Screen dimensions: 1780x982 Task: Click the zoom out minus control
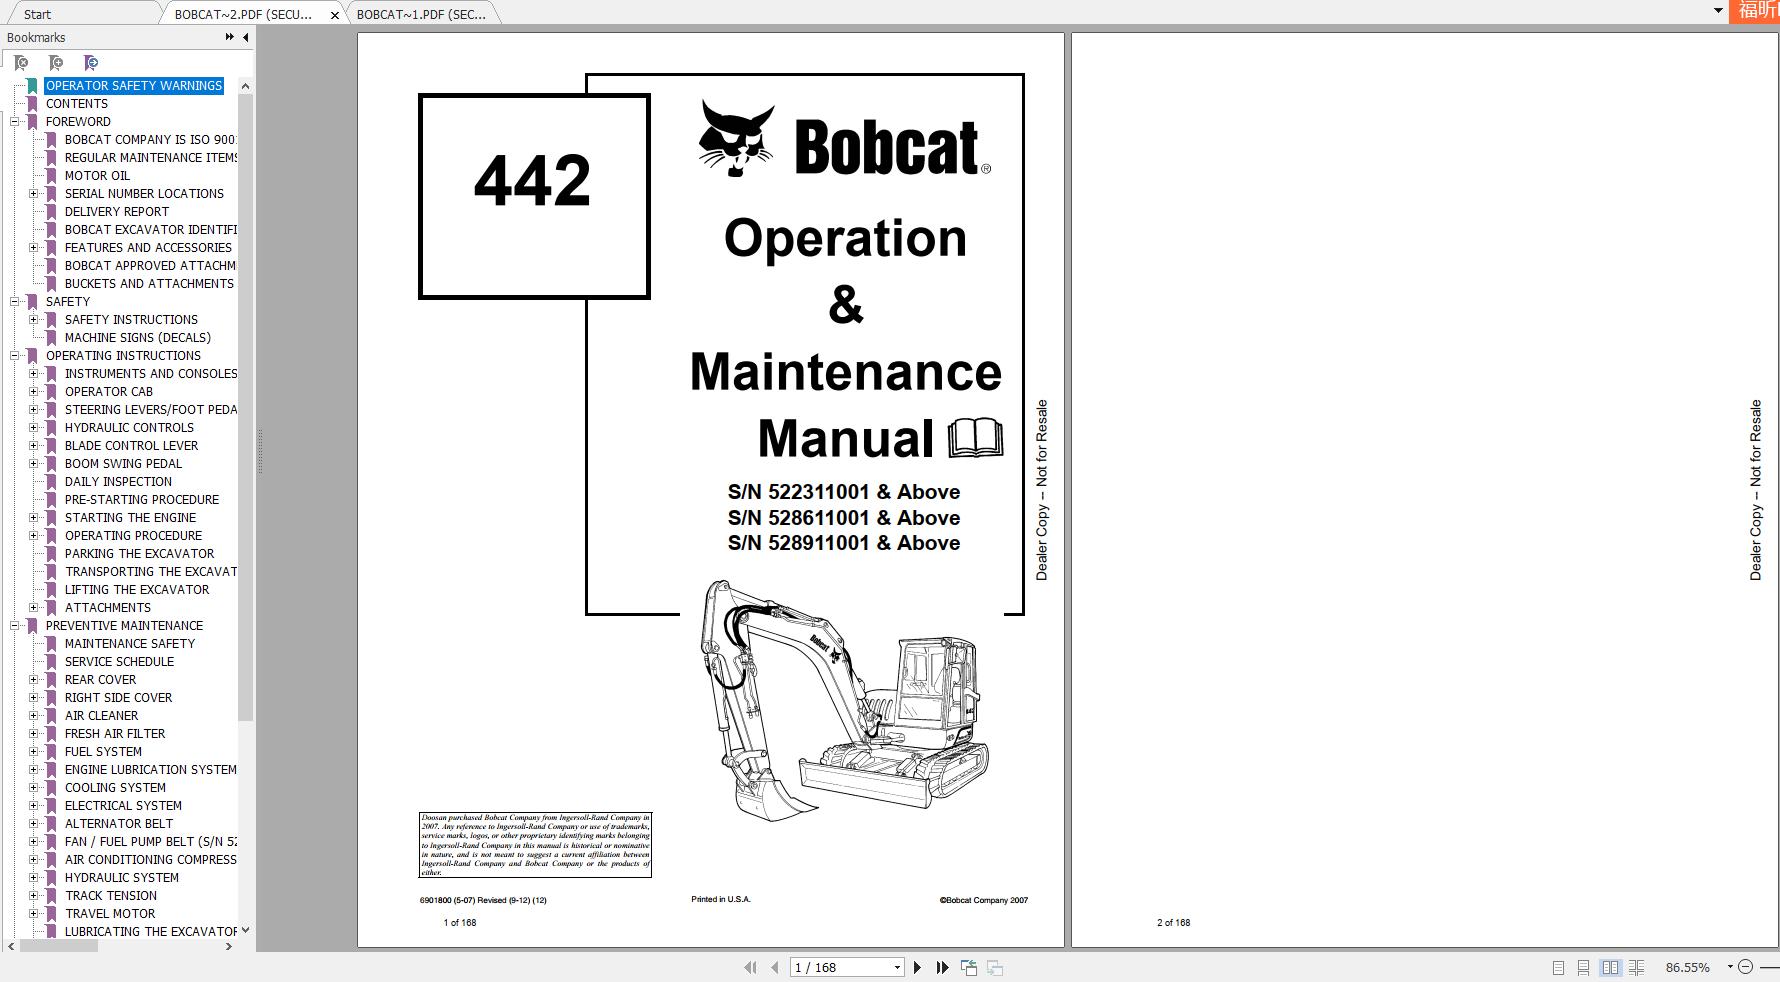click(1745, 967)
